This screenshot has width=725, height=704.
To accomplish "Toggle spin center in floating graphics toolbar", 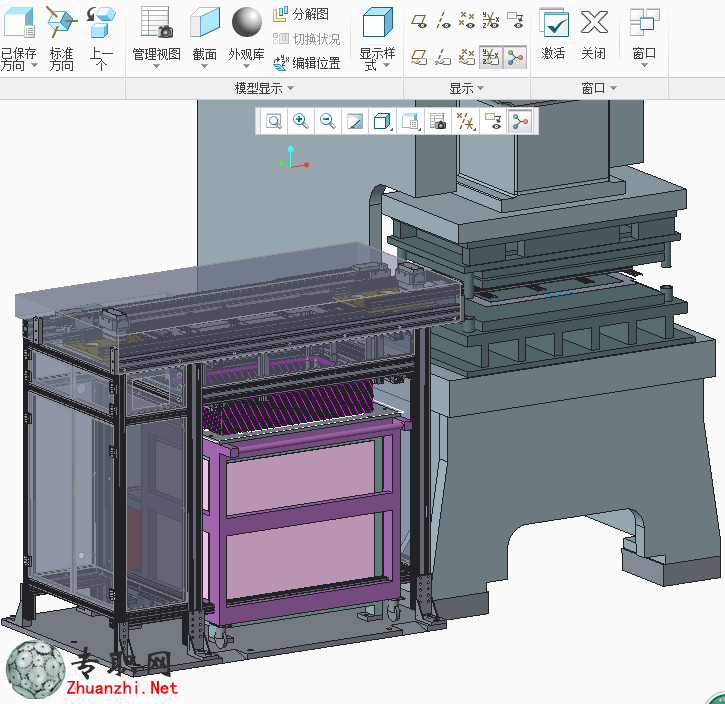I will [520, 122].
